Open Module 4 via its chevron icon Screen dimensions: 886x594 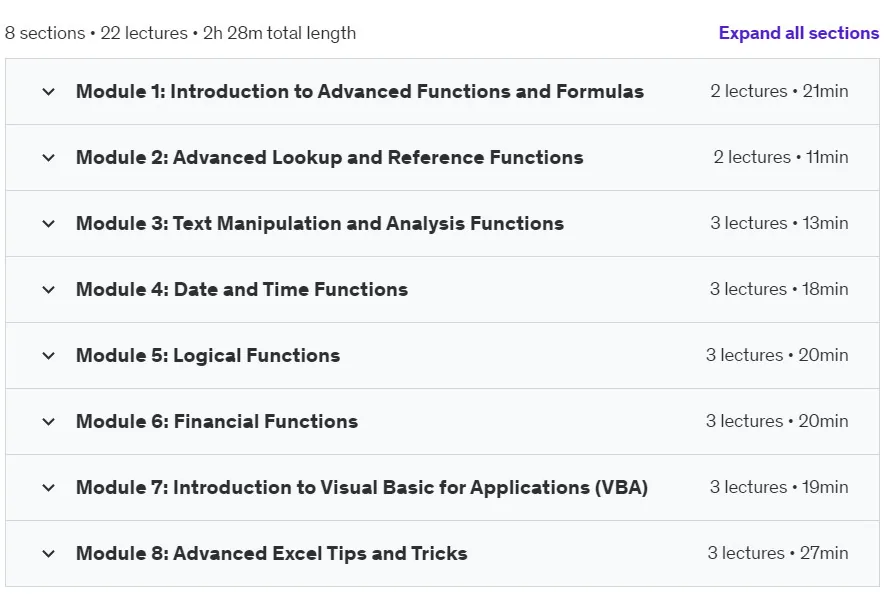[x=49, y=290]
